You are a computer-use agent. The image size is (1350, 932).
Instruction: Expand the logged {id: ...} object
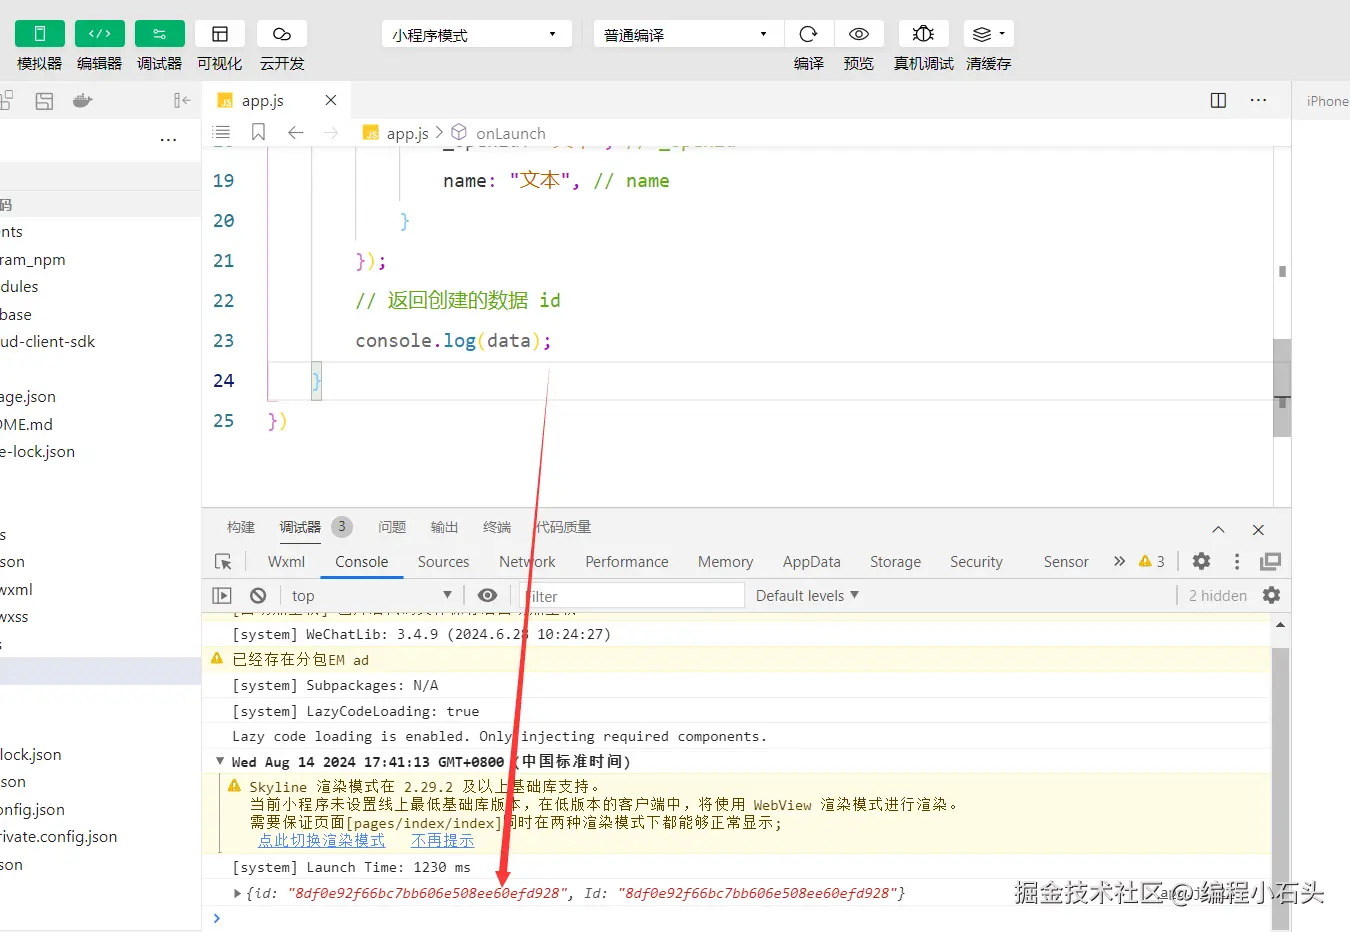point(237,893)
